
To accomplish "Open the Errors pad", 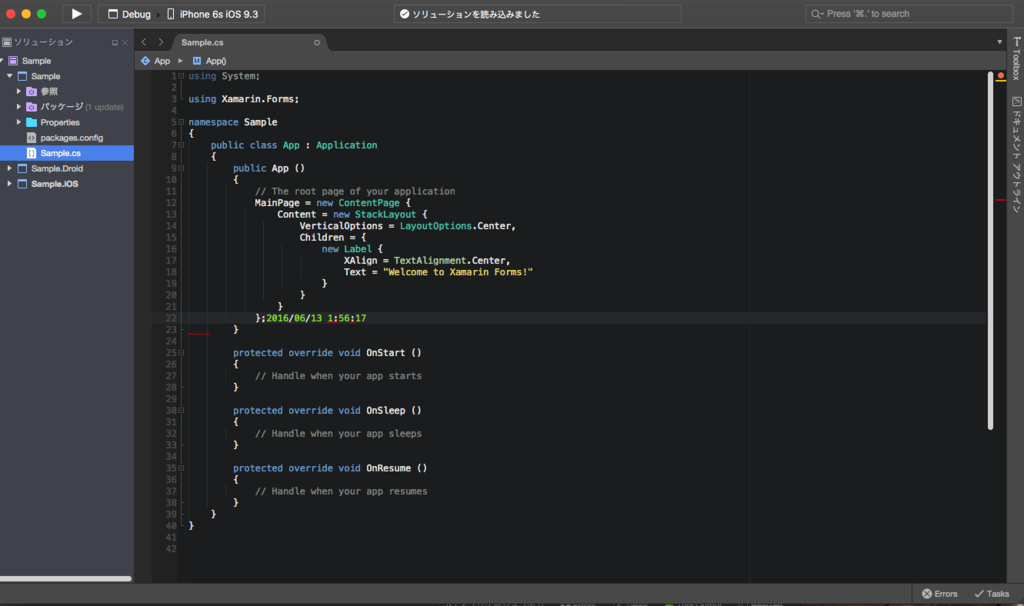I will [x=940, y=594].
